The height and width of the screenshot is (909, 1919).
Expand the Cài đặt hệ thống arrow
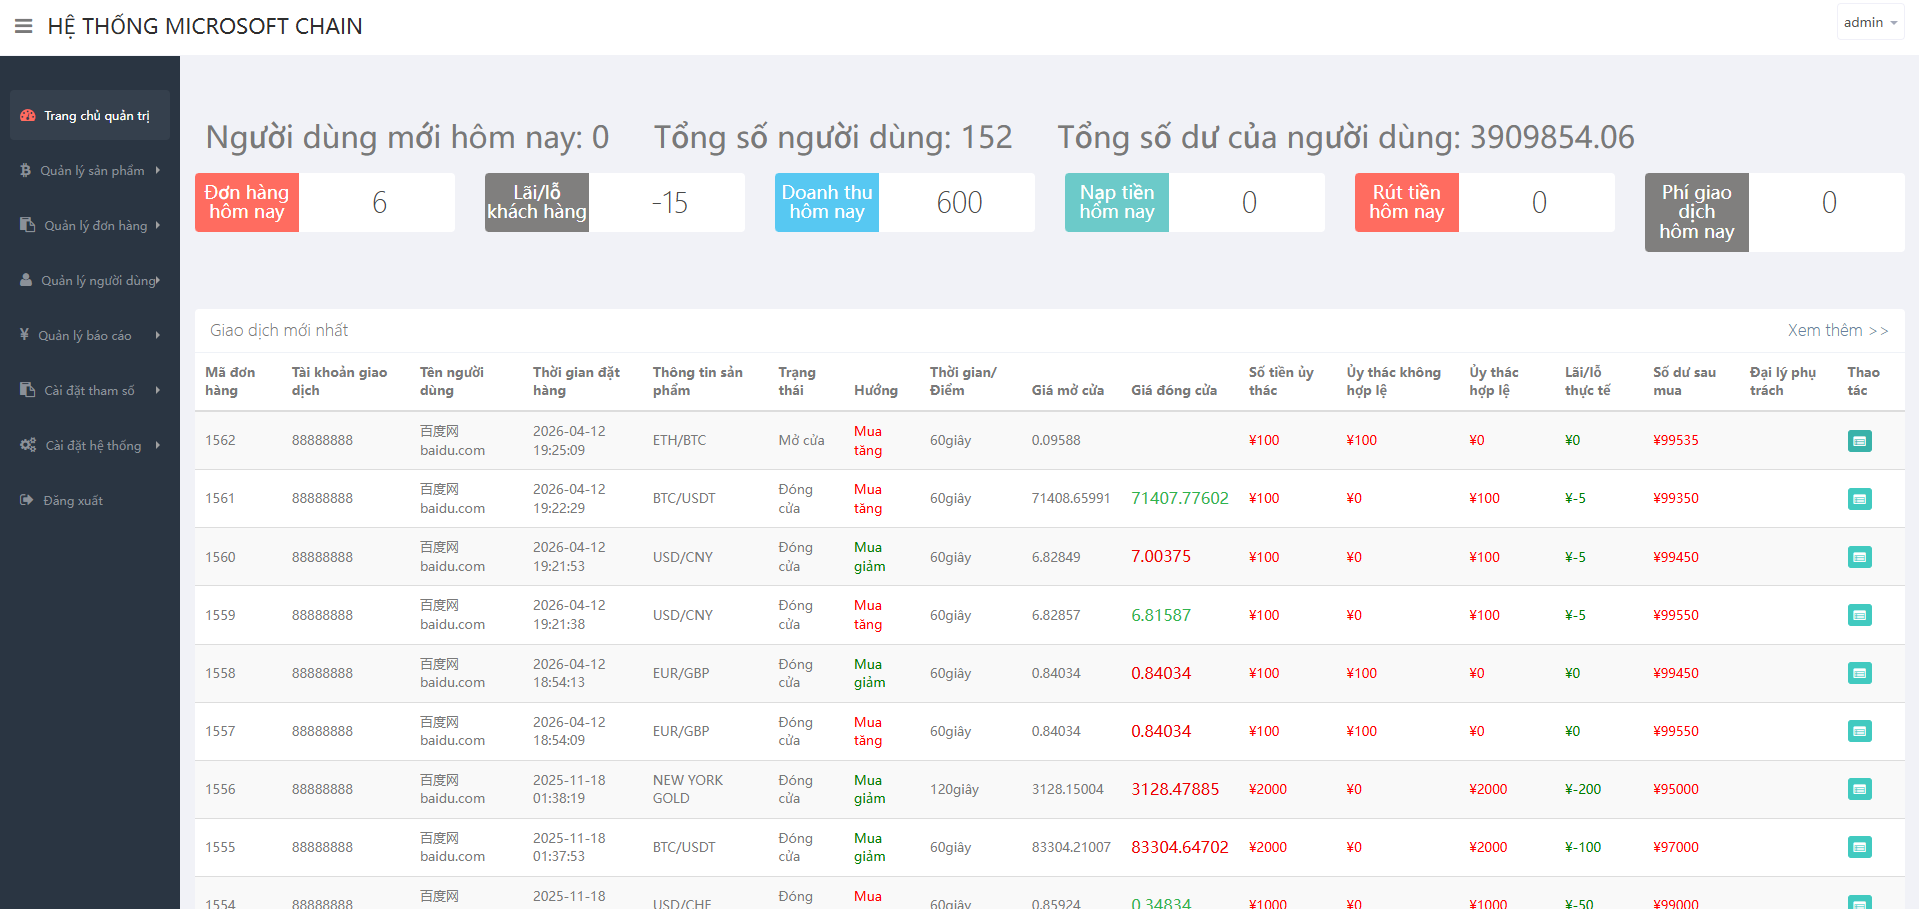[x=158, y=446]
